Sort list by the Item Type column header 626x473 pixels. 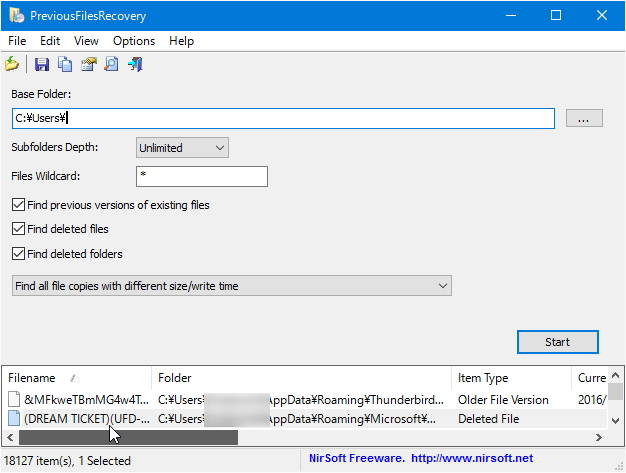tap(511, 378)
